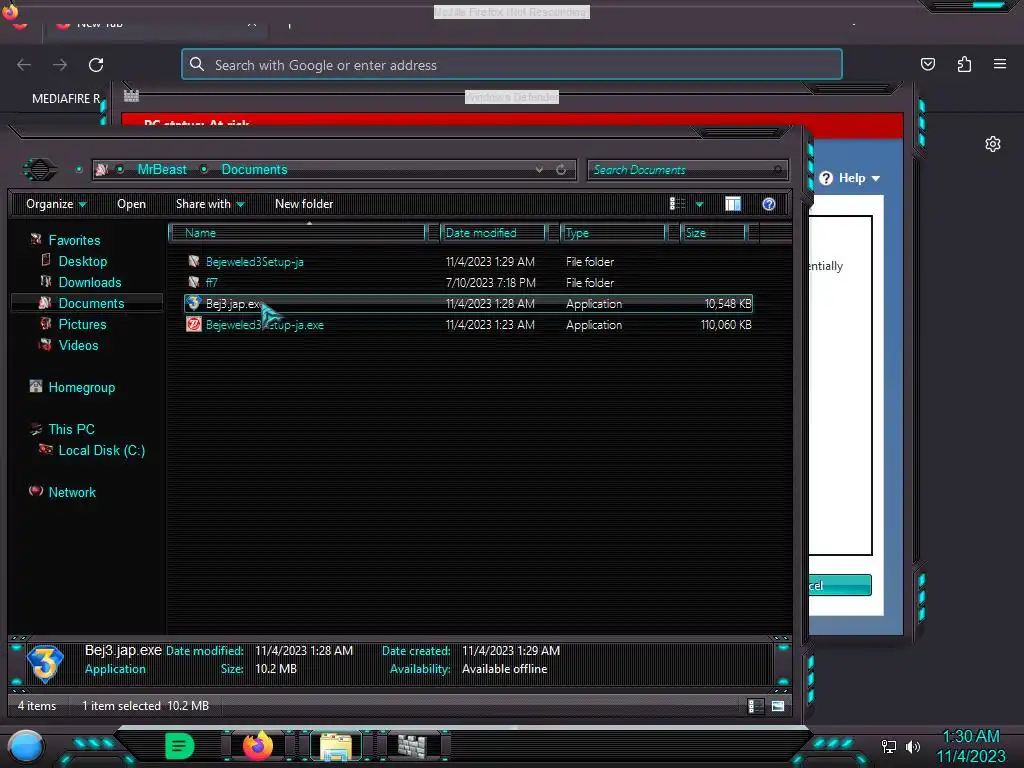Sort by Name column
Image resolution: width=1024 pixels, height=768 pixels.
point(297,233)
